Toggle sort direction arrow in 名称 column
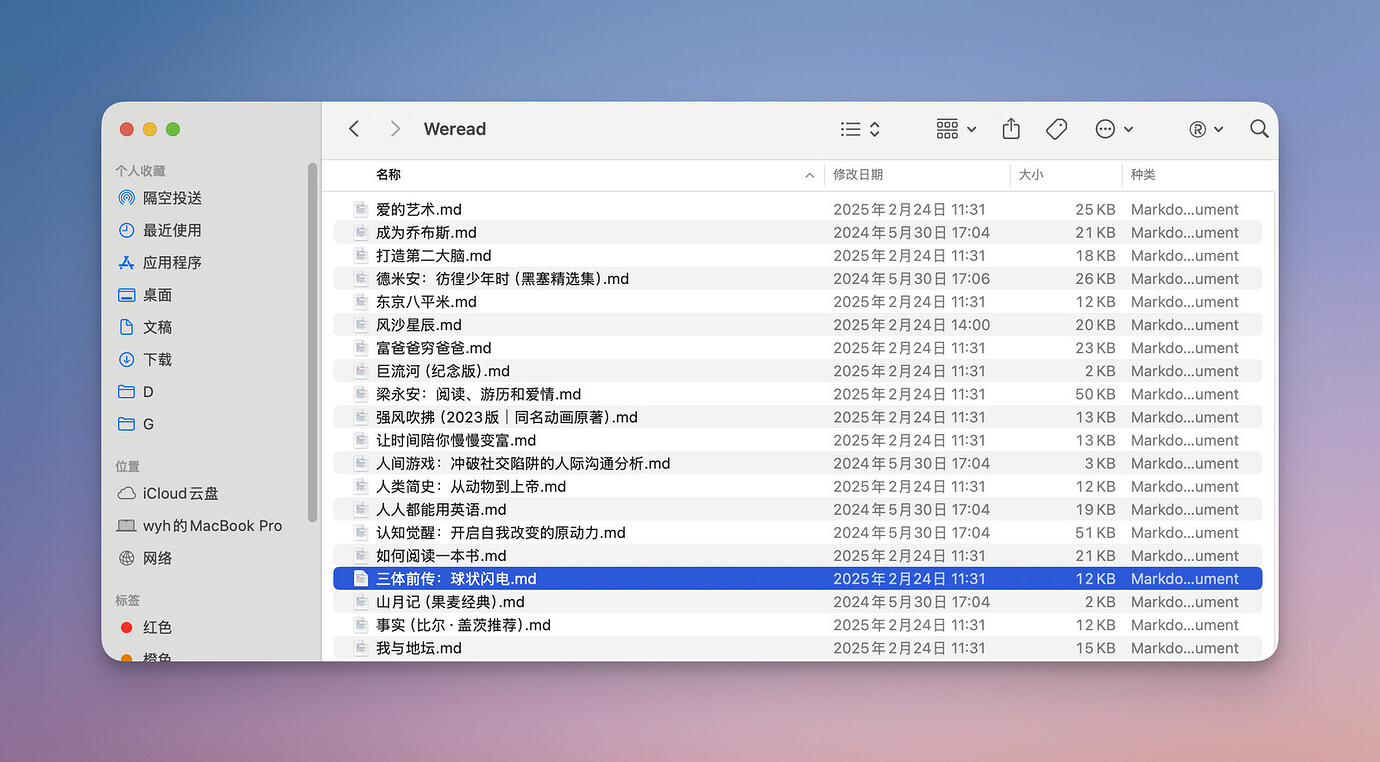1380x762 pixels. tap(809, 176)
